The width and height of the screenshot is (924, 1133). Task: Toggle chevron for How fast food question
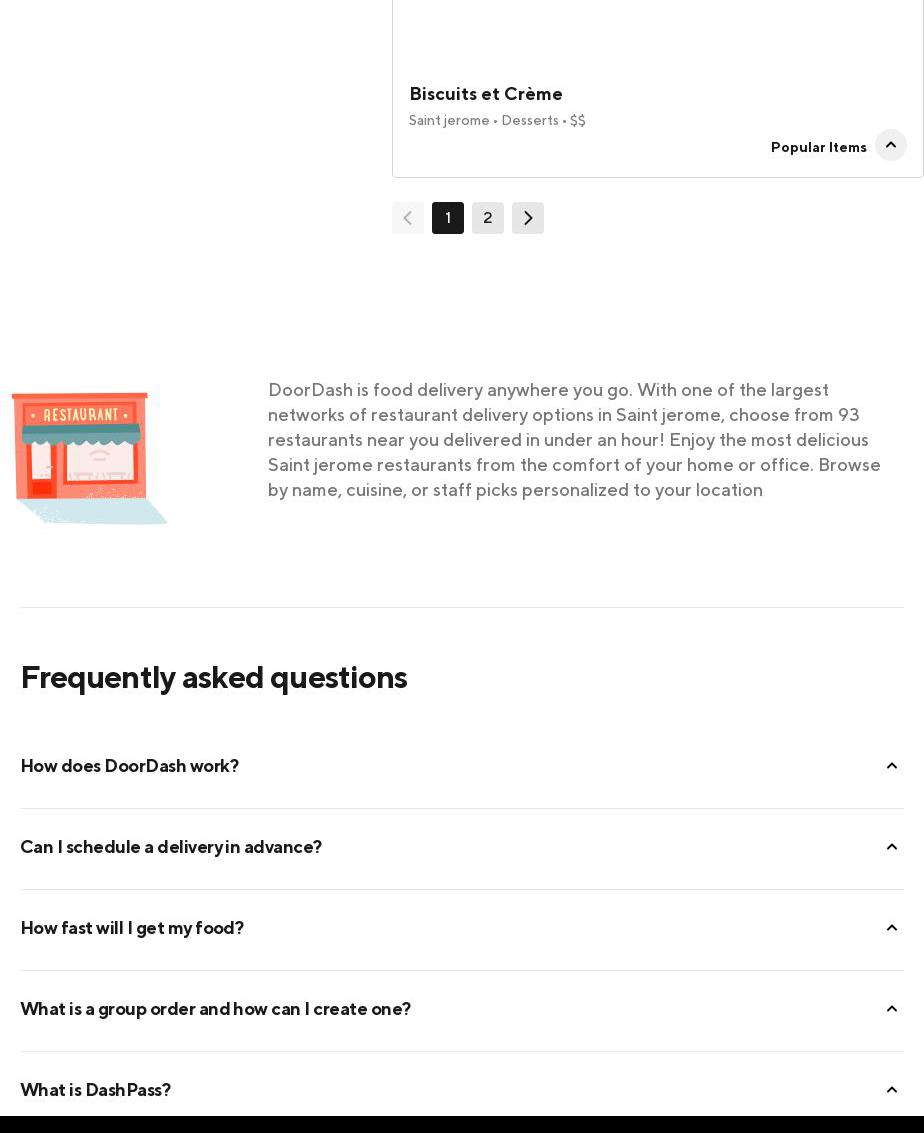(x=892, y=928)
